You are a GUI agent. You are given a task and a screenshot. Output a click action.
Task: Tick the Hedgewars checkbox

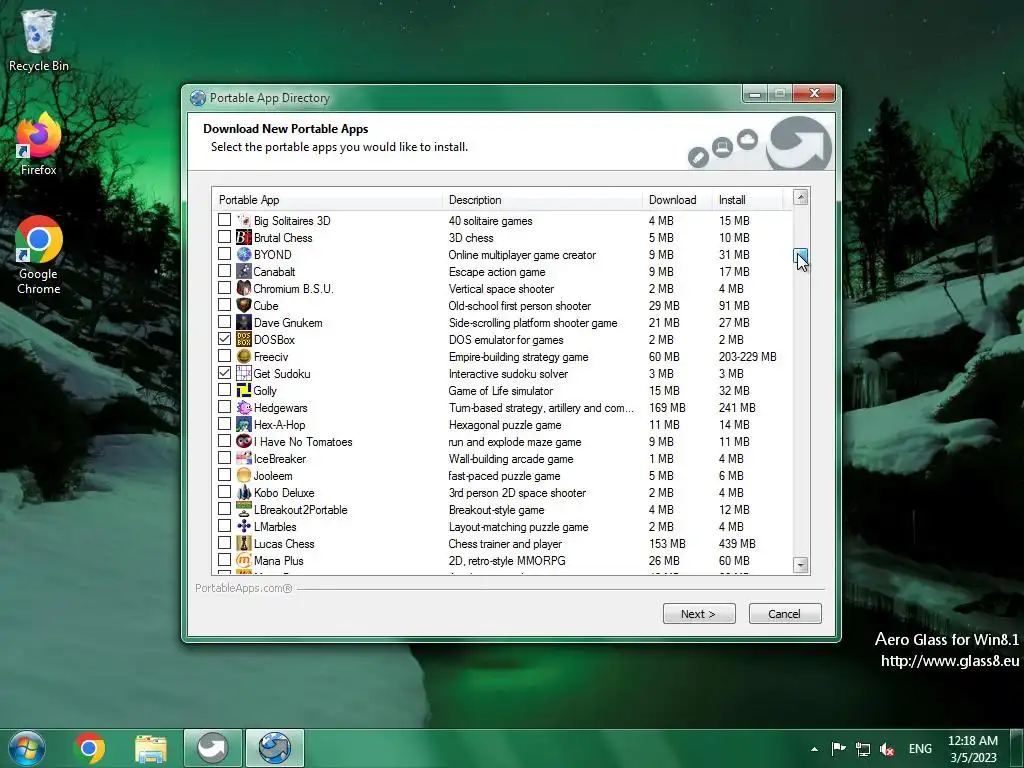point(224,407)
